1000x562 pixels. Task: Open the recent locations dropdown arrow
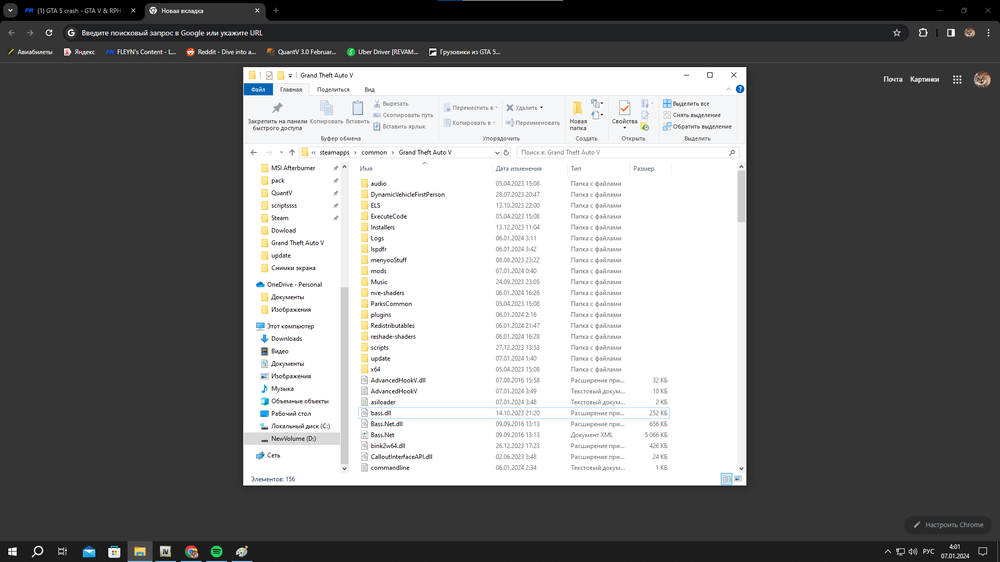(281, 152)
